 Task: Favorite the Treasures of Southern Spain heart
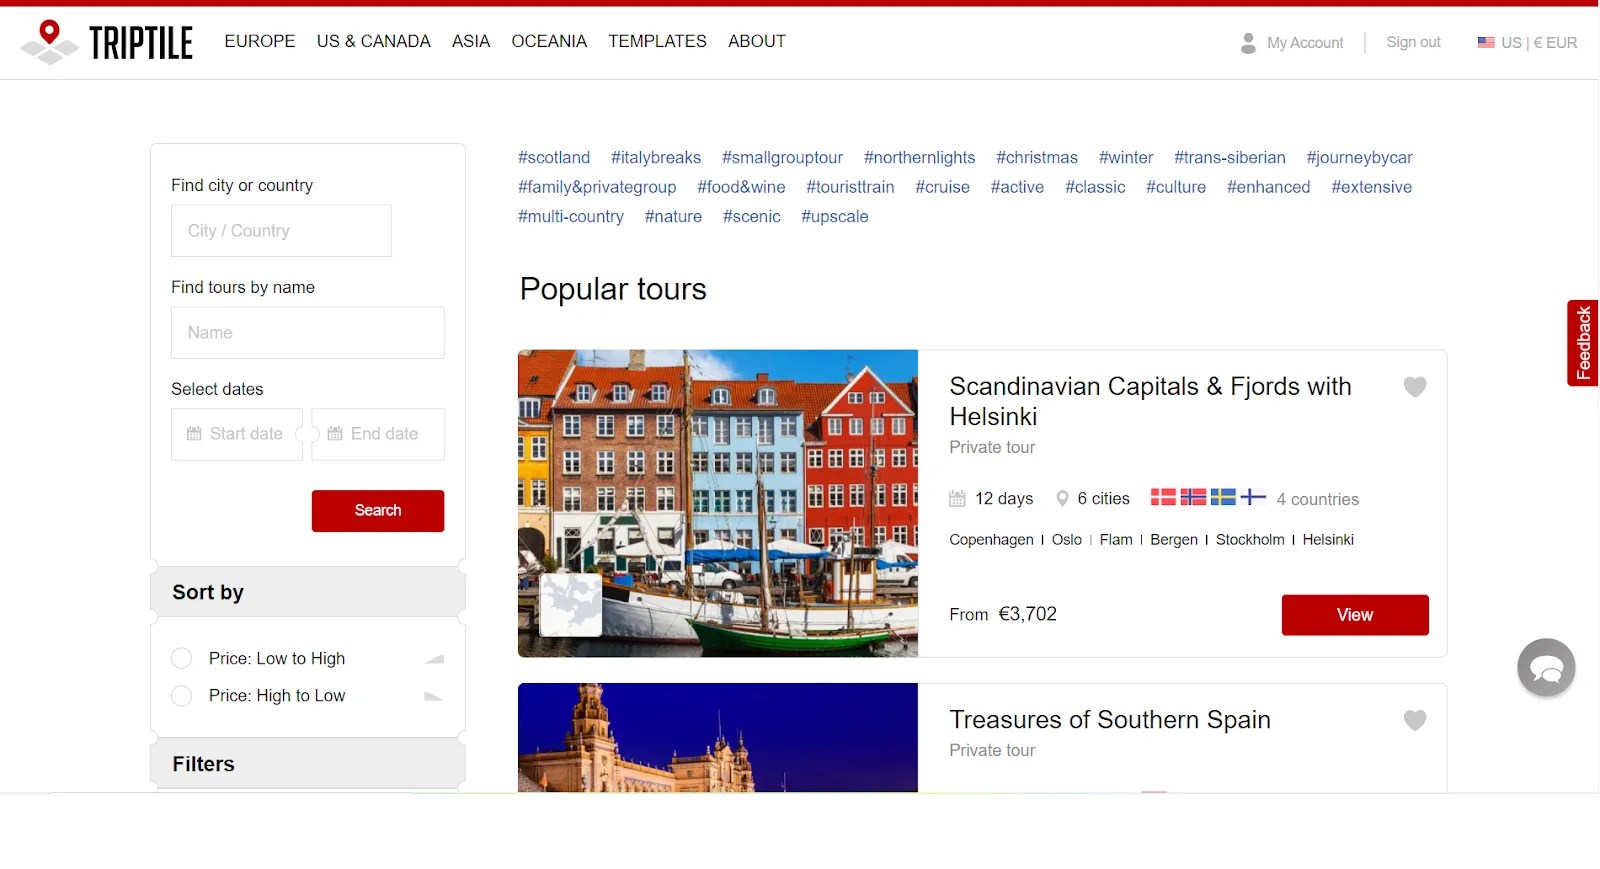[x=1414, y=720]
